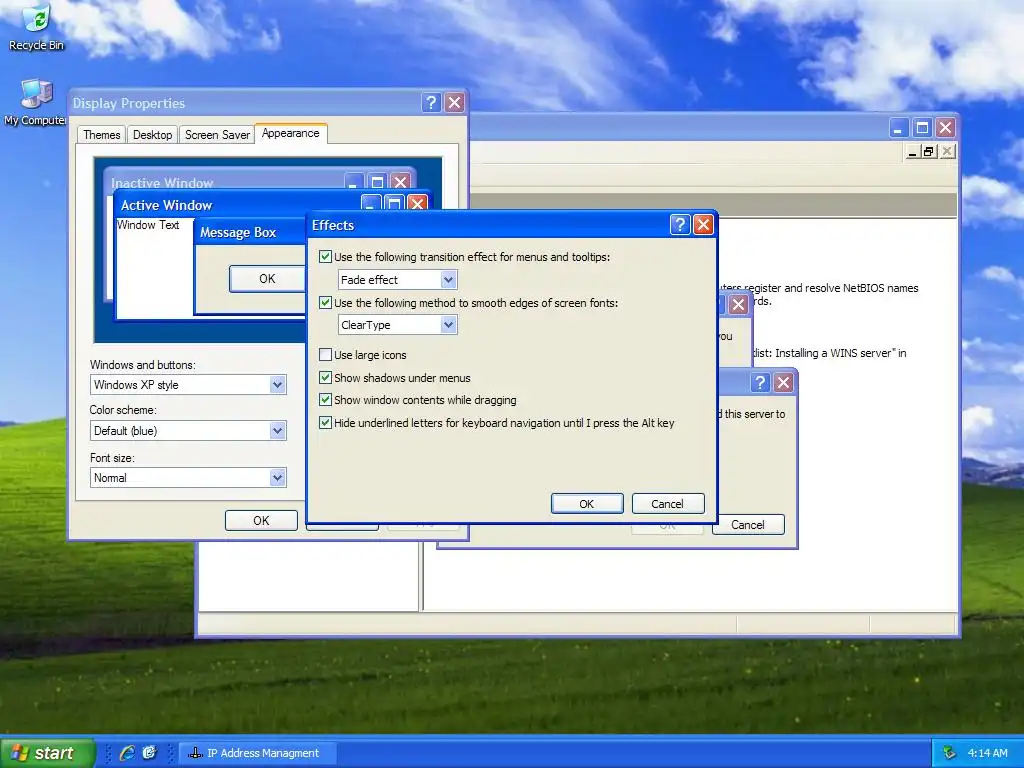Click the second quick launch icon

150,753
